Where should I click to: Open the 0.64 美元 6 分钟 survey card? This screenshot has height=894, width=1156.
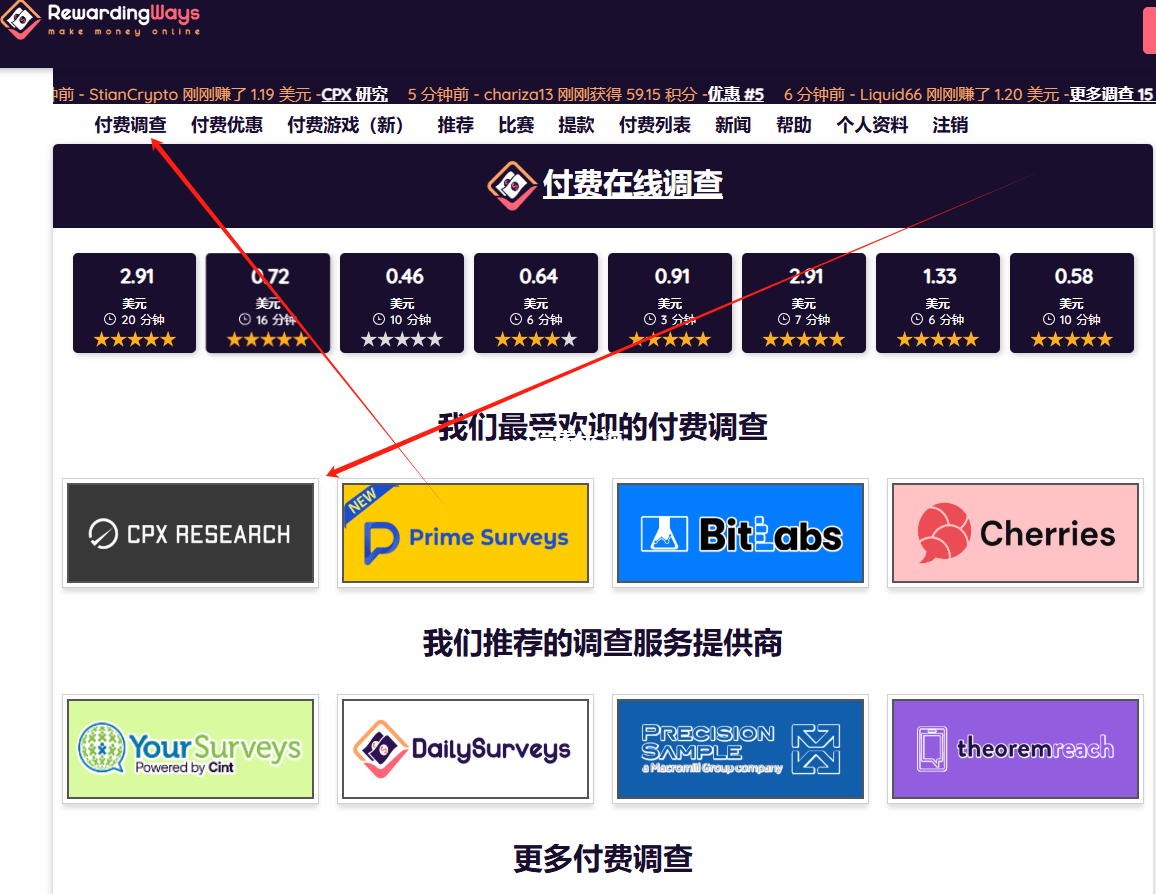[536, 303]
